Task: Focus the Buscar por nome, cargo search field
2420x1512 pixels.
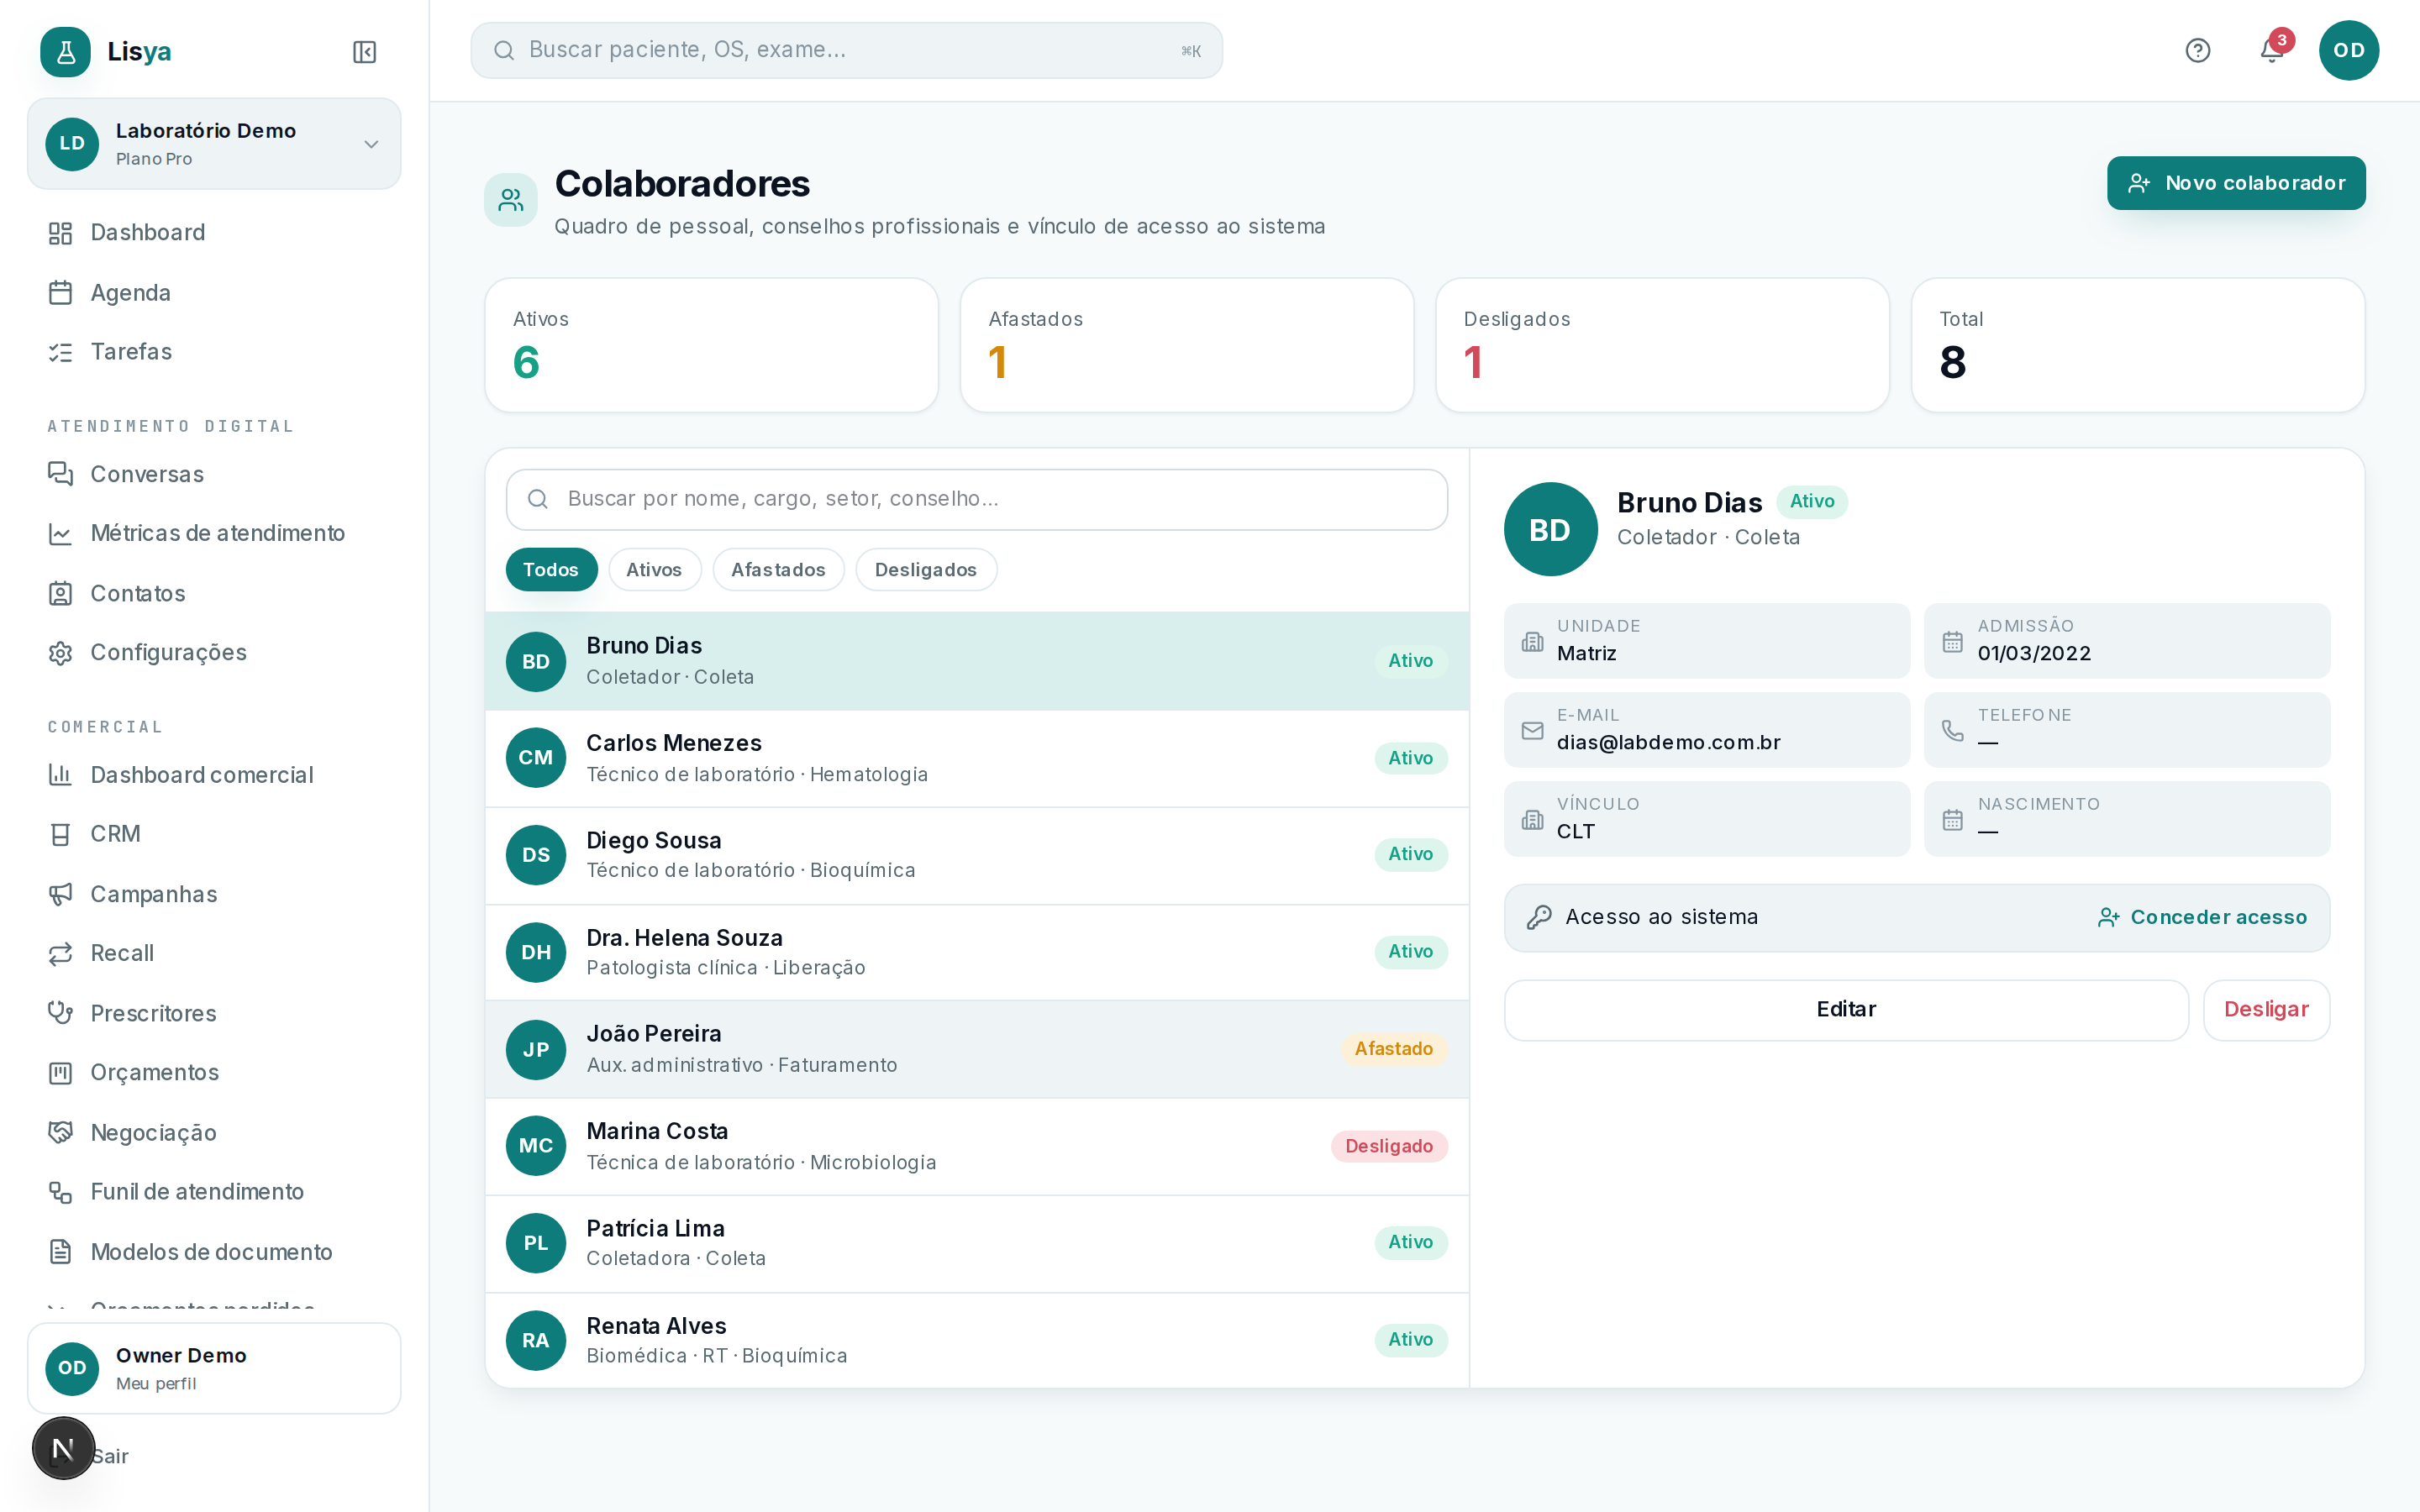Action: tap(977, 499)
